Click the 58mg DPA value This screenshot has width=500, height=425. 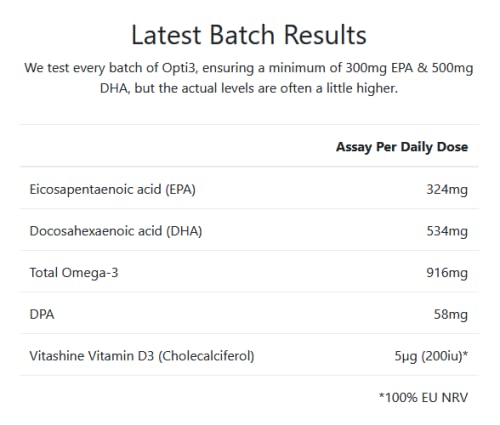[451, 314]
